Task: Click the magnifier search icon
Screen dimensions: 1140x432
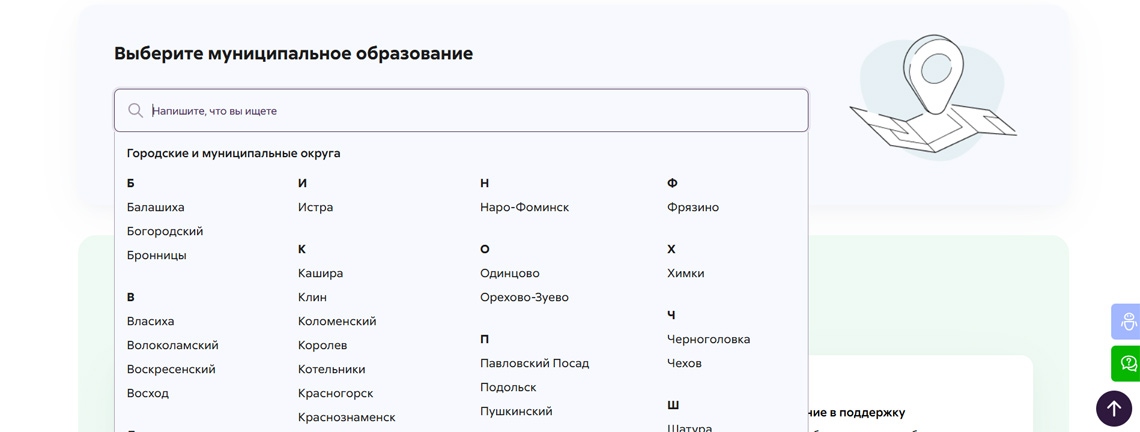Action: pos(135,111)
